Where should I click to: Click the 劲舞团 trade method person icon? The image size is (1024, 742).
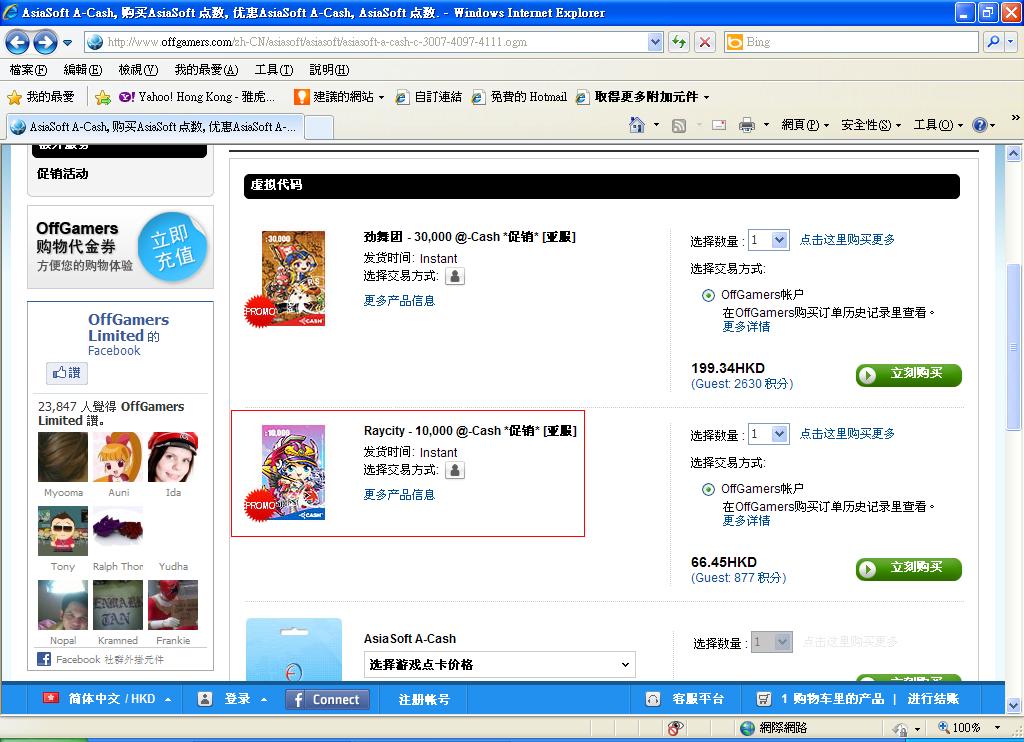(455, 276)
